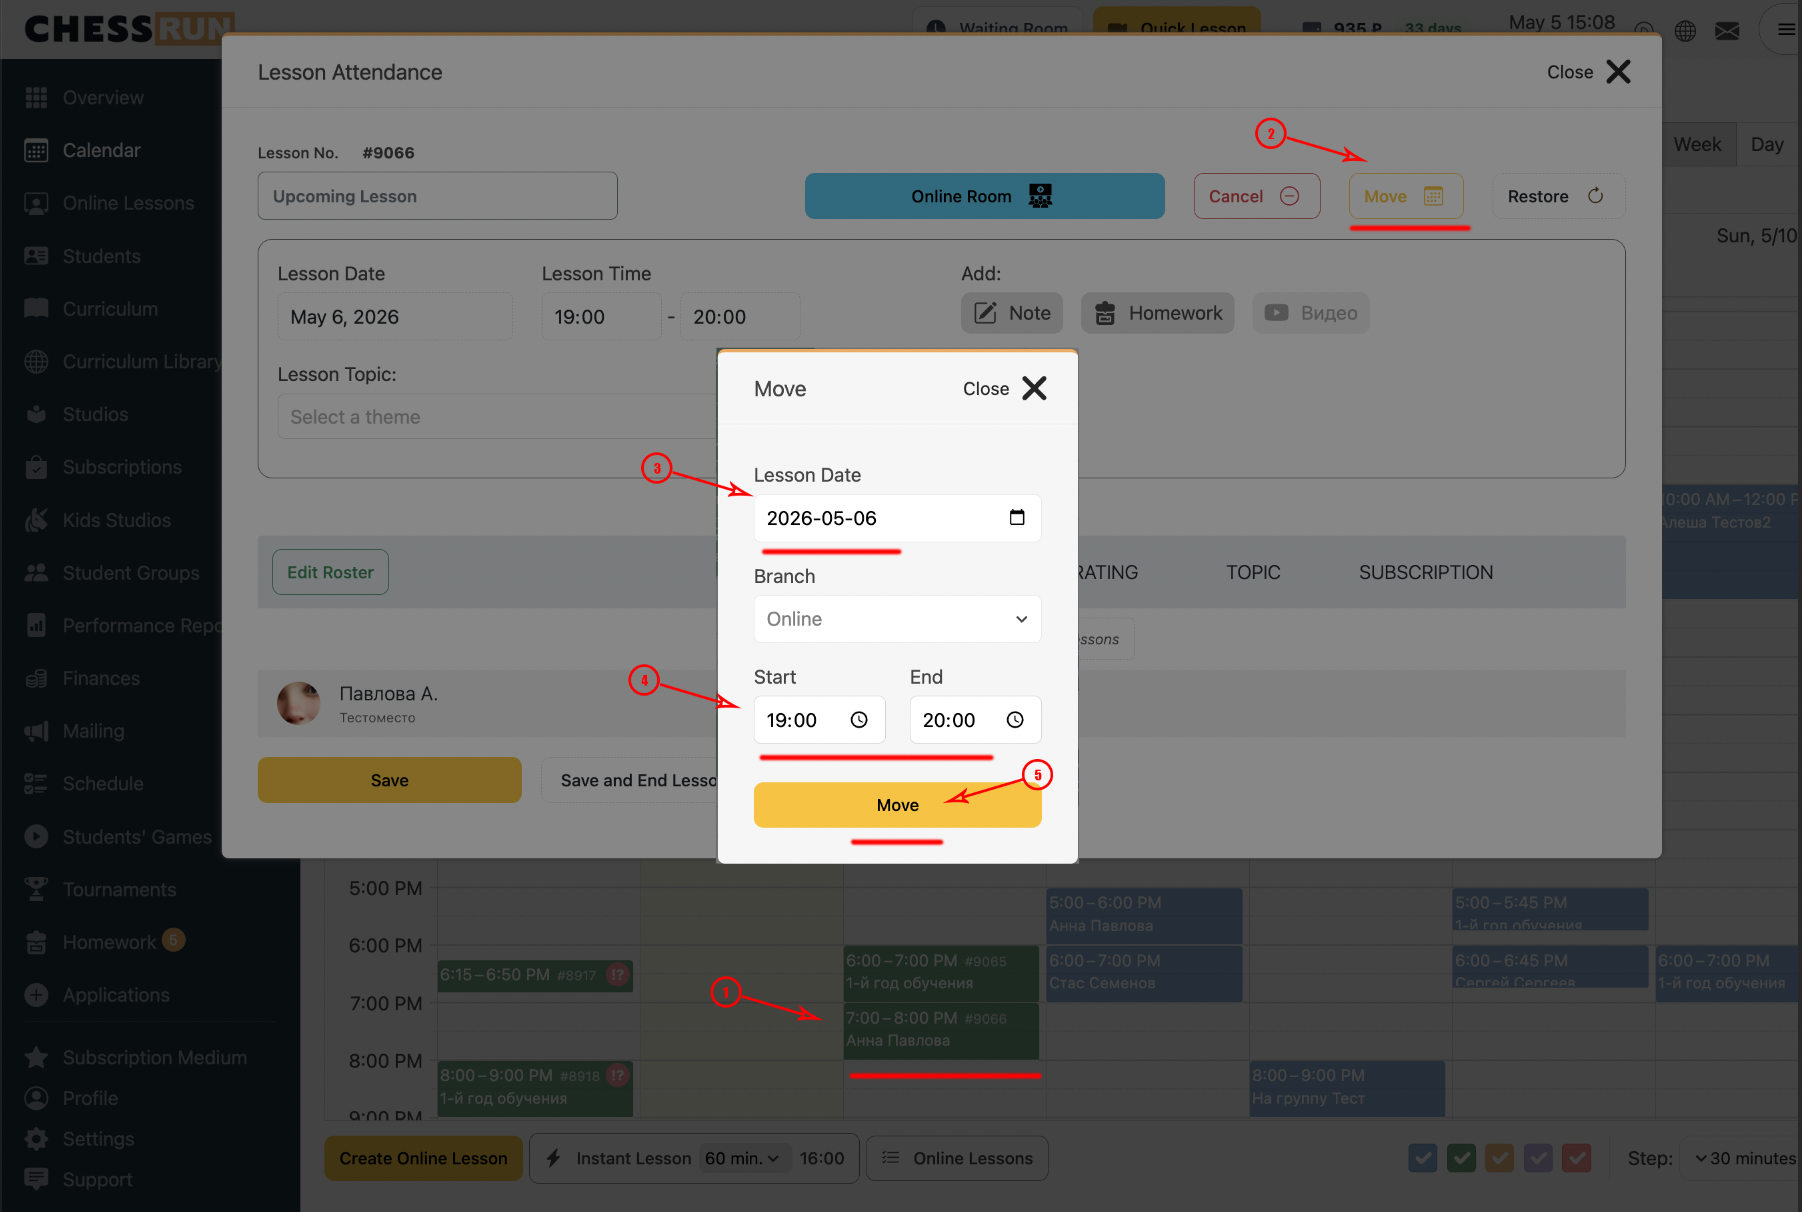Image resolution: width=1802 pixels, height=1212 pixels.
Task: Toggle the purple calendar filter checkbox
Action: (1538, 1158)
